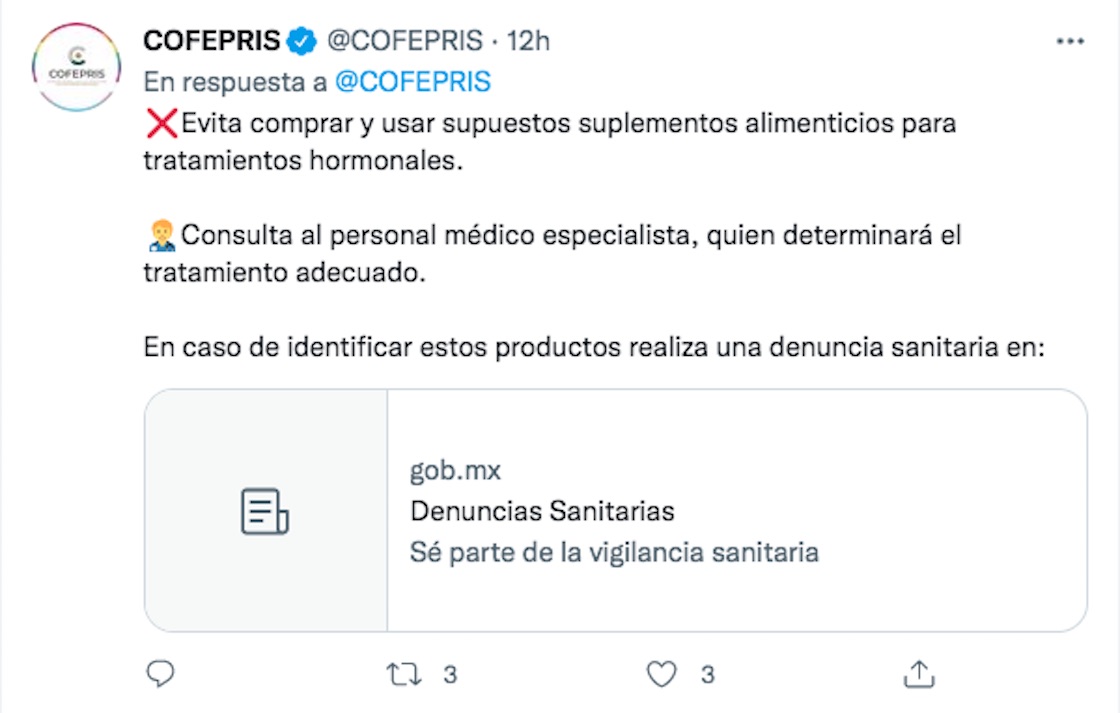This screenshot has height=713, width=1120.
Task: Open the share tweet icon
Action: tap(917, 675)
